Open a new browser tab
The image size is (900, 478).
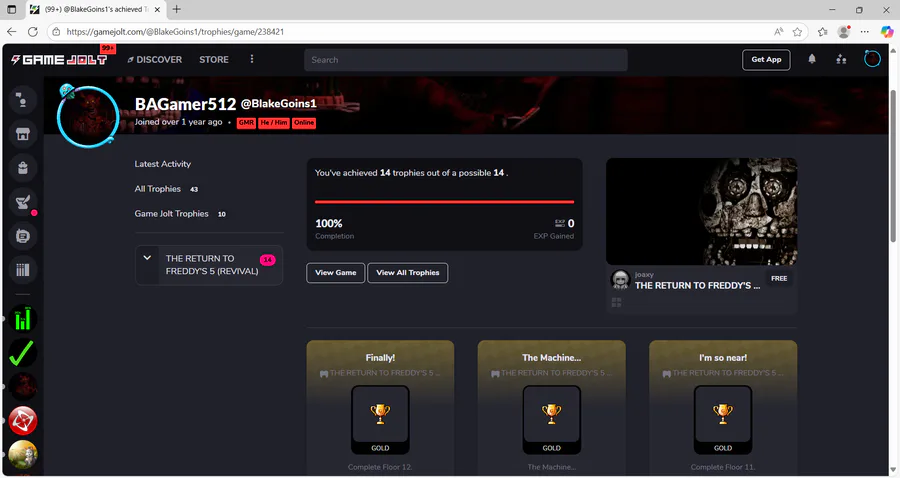point(177,9)
